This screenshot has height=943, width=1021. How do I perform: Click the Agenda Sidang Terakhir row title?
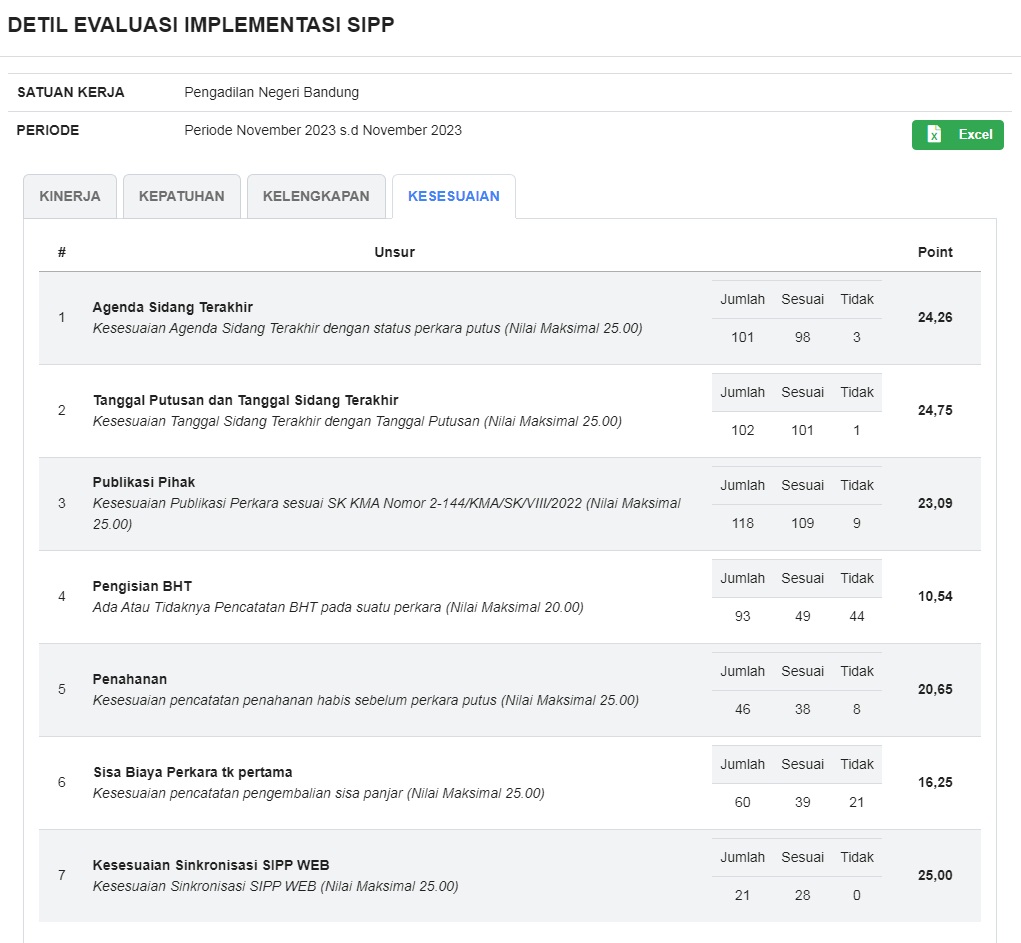172,307
